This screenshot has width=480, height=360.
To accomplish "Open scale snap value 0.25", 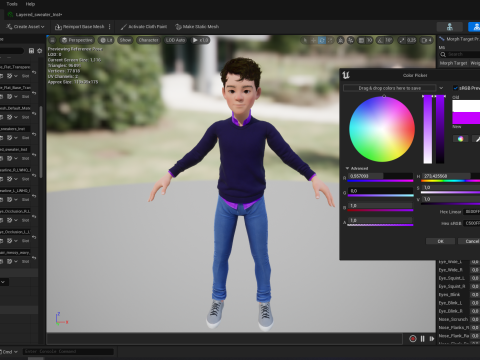I will [411, 40].
